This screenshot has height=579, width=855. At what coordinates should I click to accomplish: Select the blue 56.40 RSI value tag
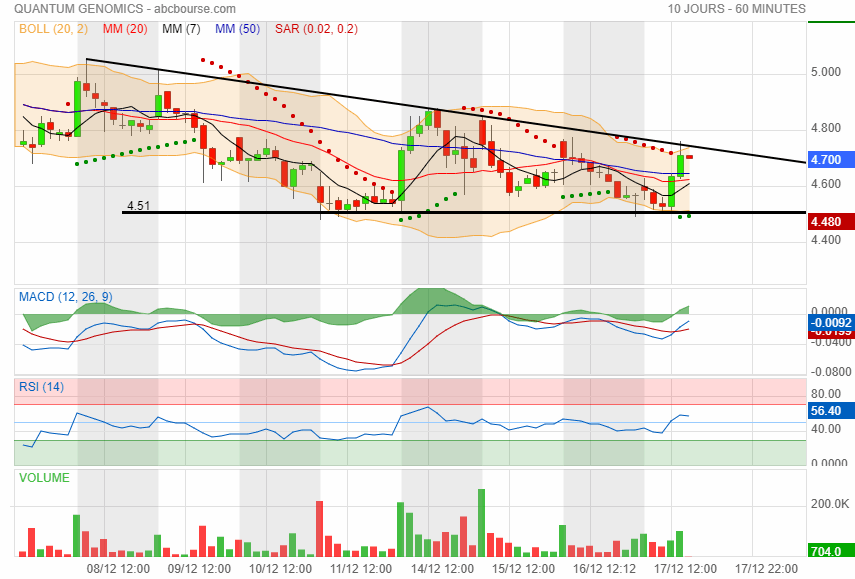pos(831,411)
